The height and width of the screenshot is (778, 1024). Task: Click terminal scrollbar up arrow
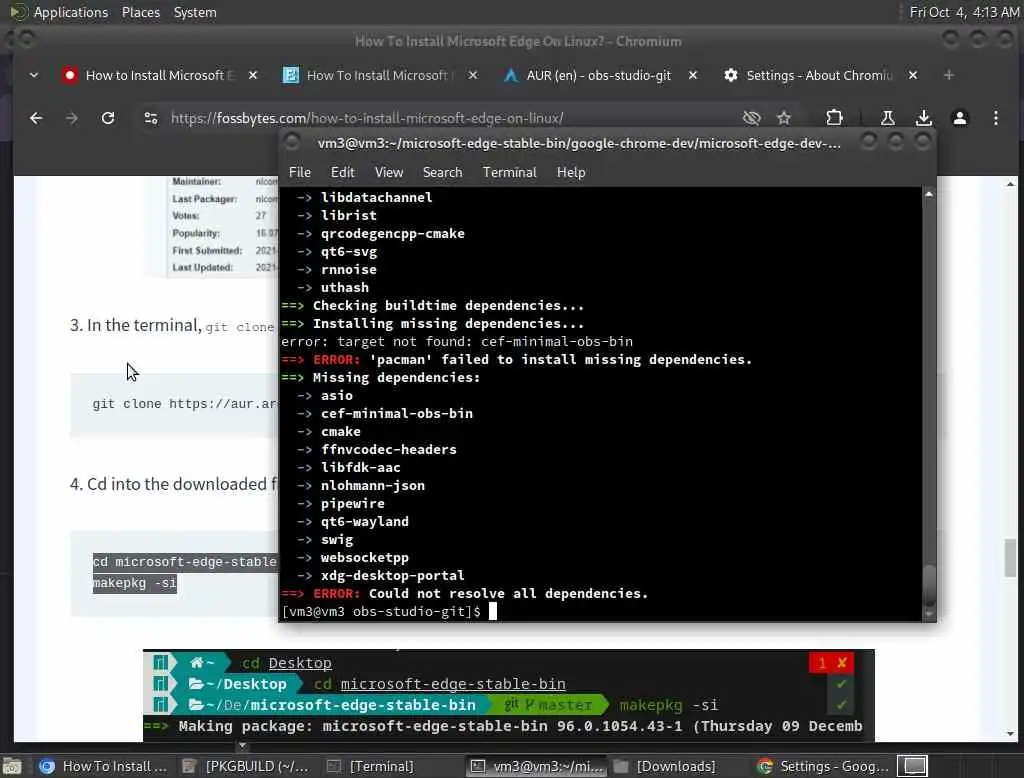click(929, 194)
